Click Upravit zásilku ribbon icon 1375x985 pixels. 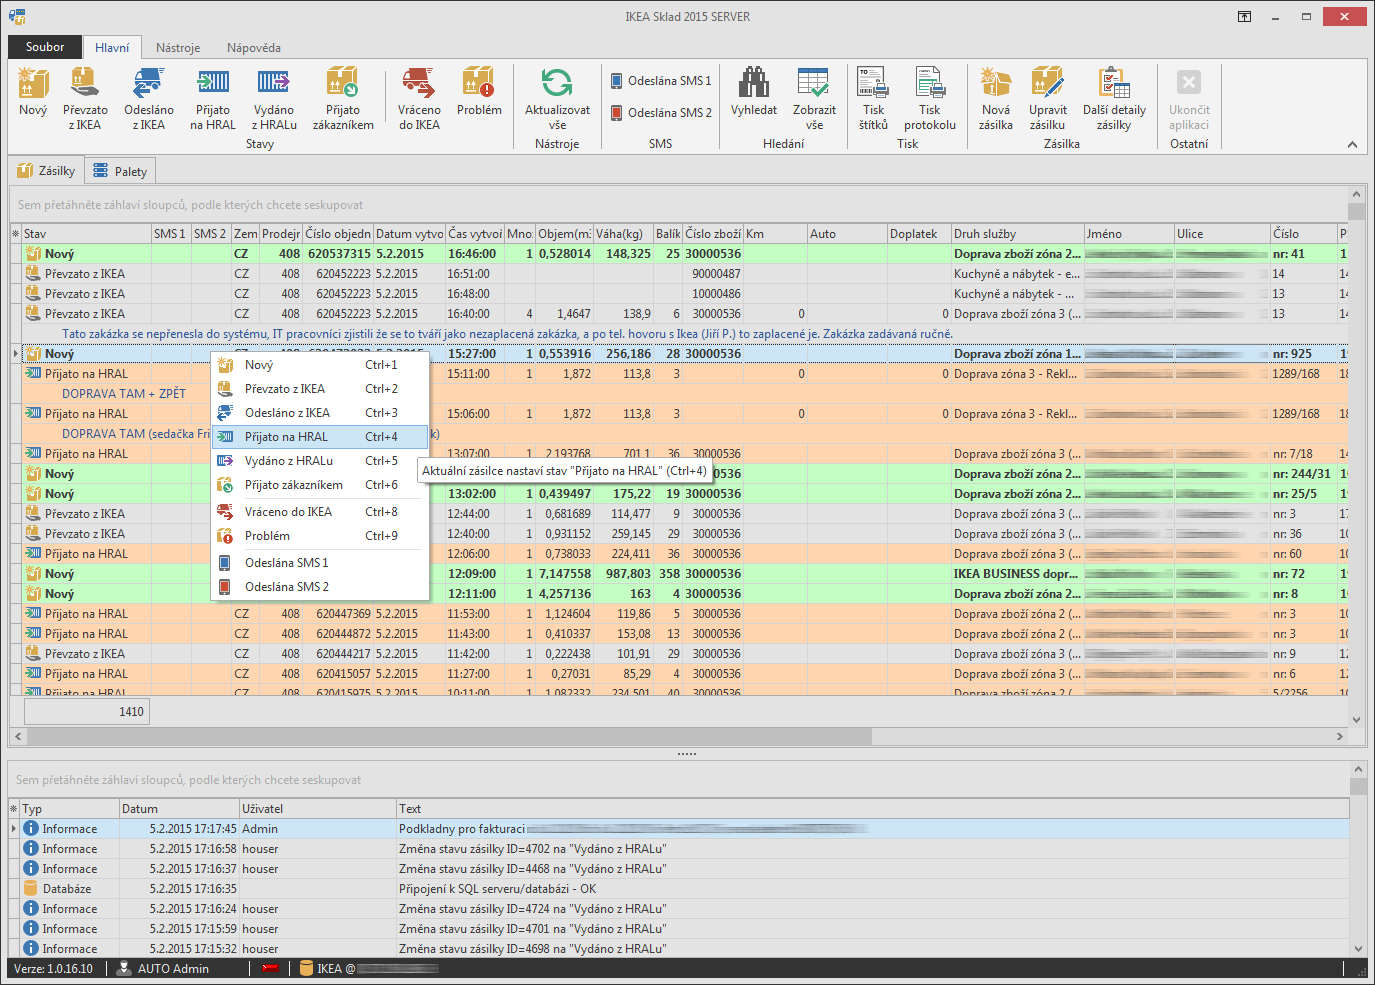click(x=1047, y=98)
